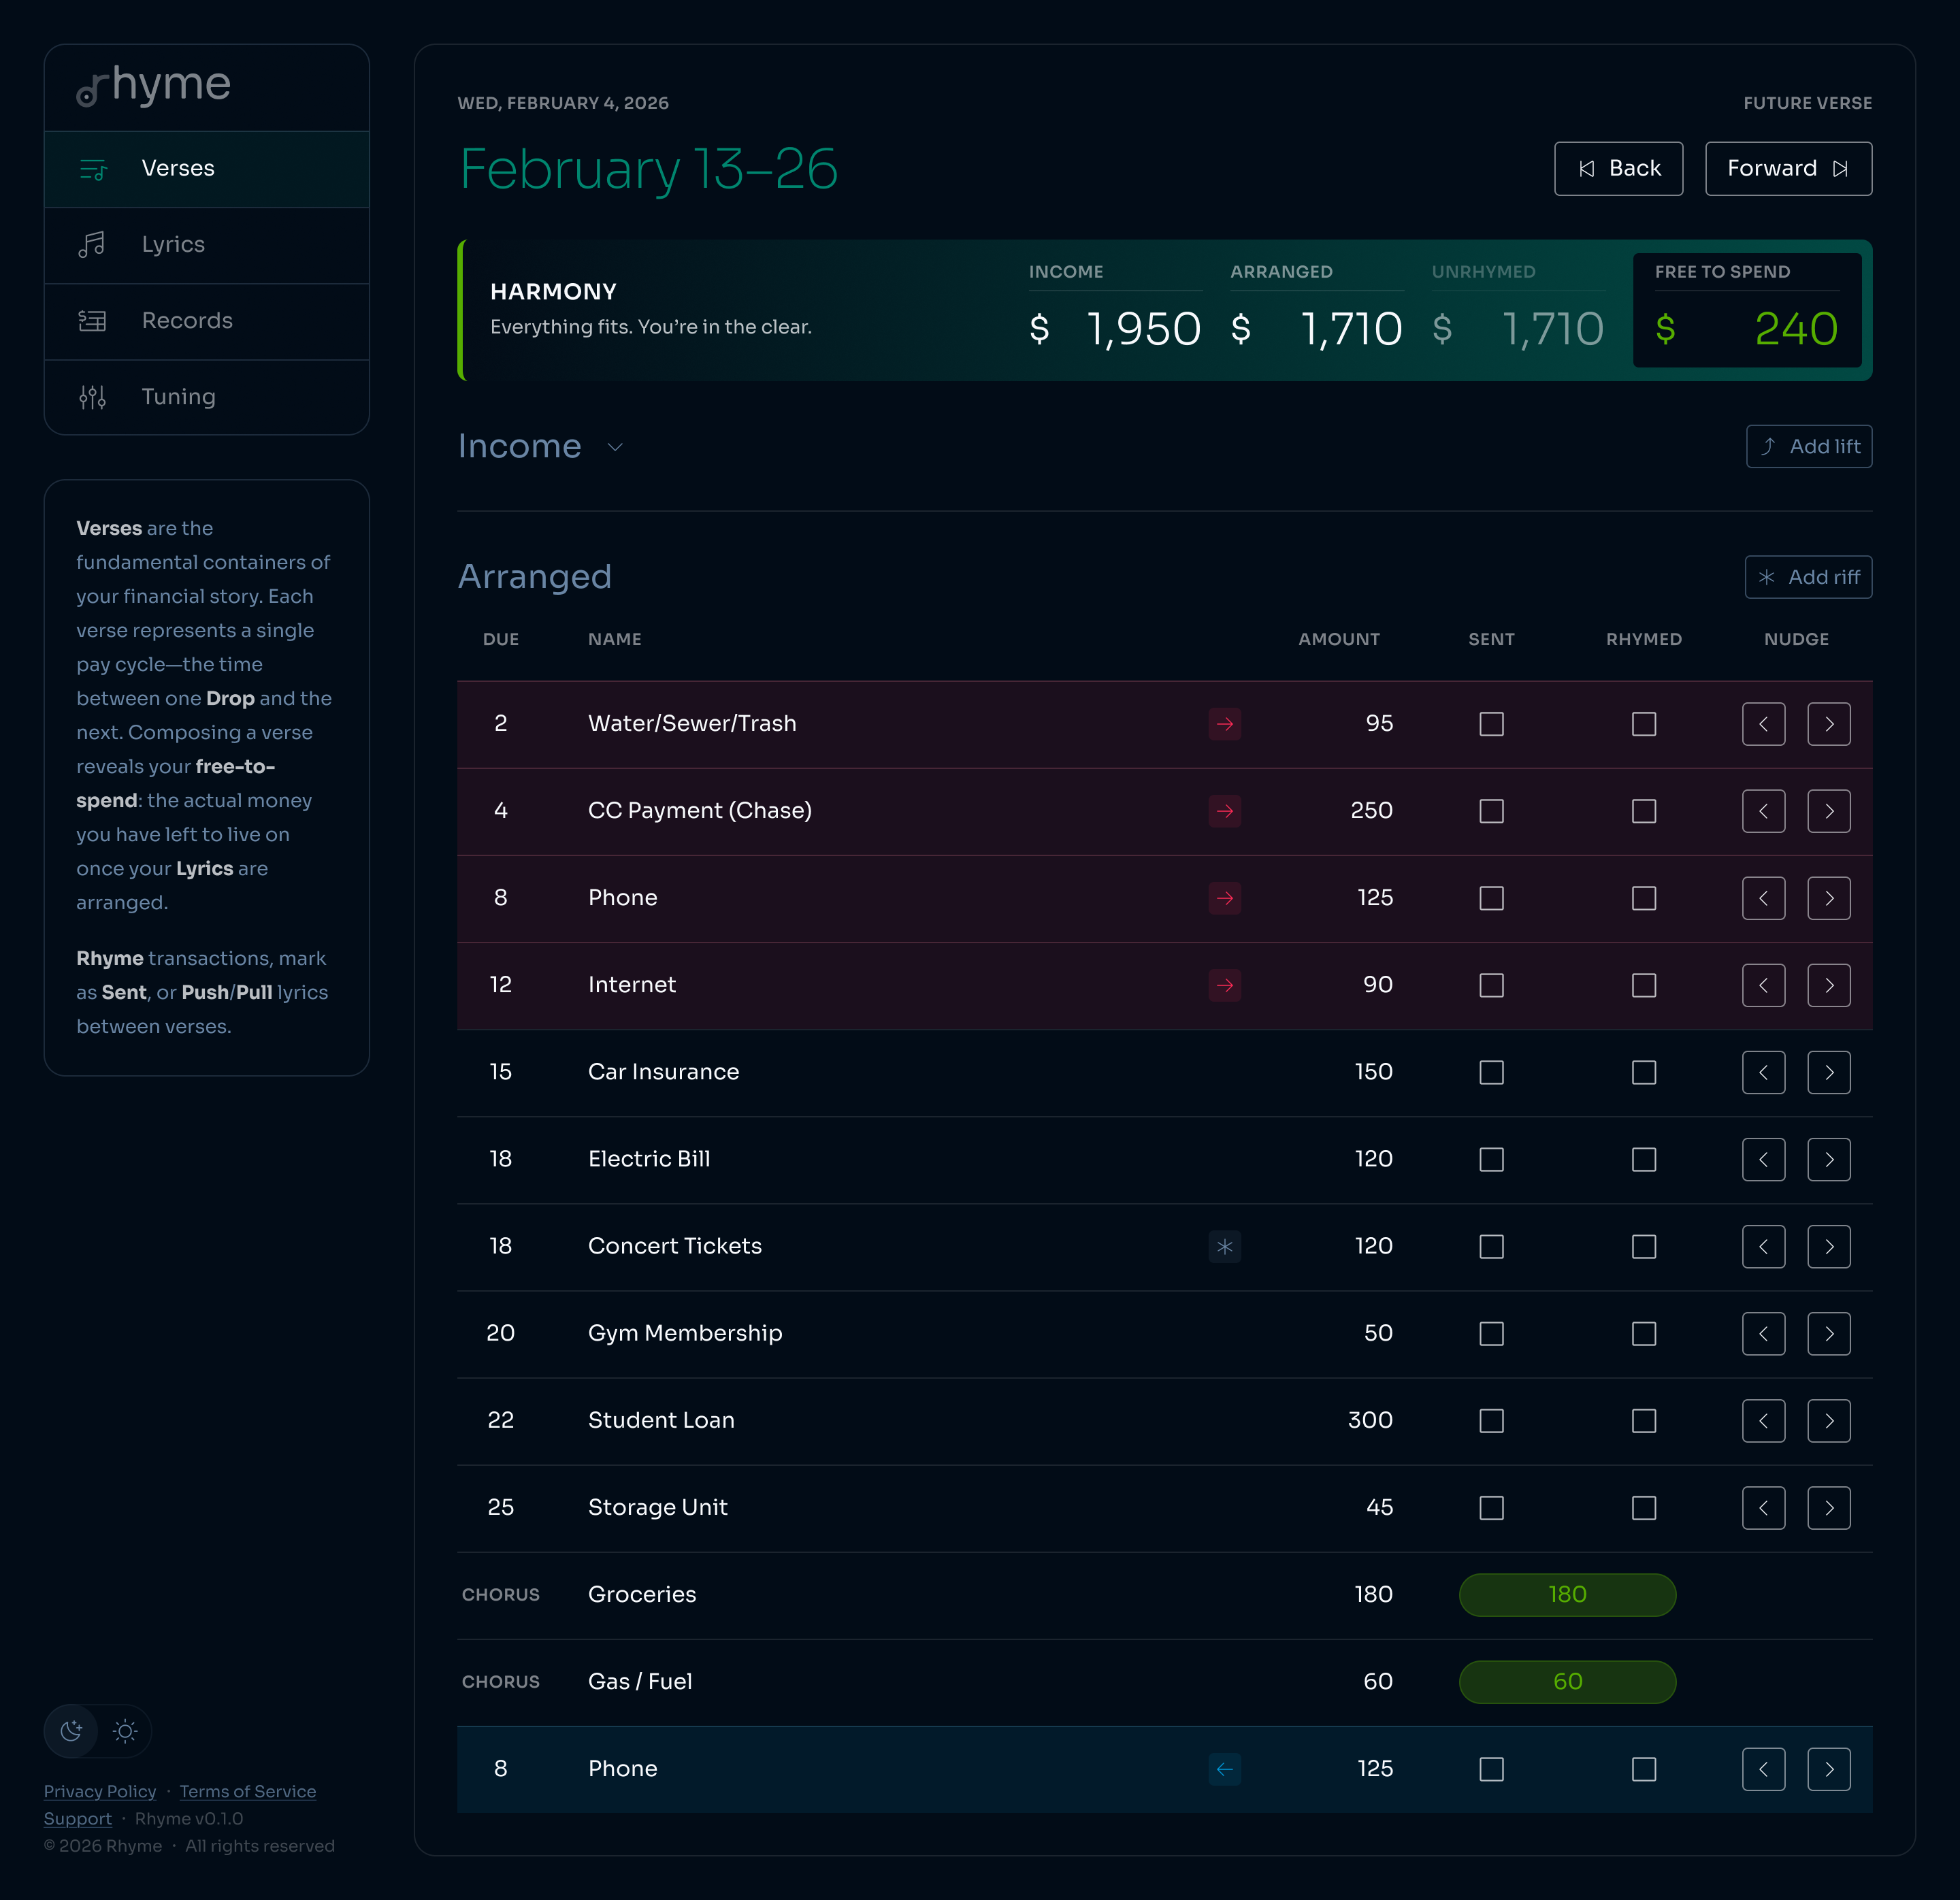
Task: Mark CC Payment (Chase) as sent
Action: pyautogui.click(x=1491, y=811)
